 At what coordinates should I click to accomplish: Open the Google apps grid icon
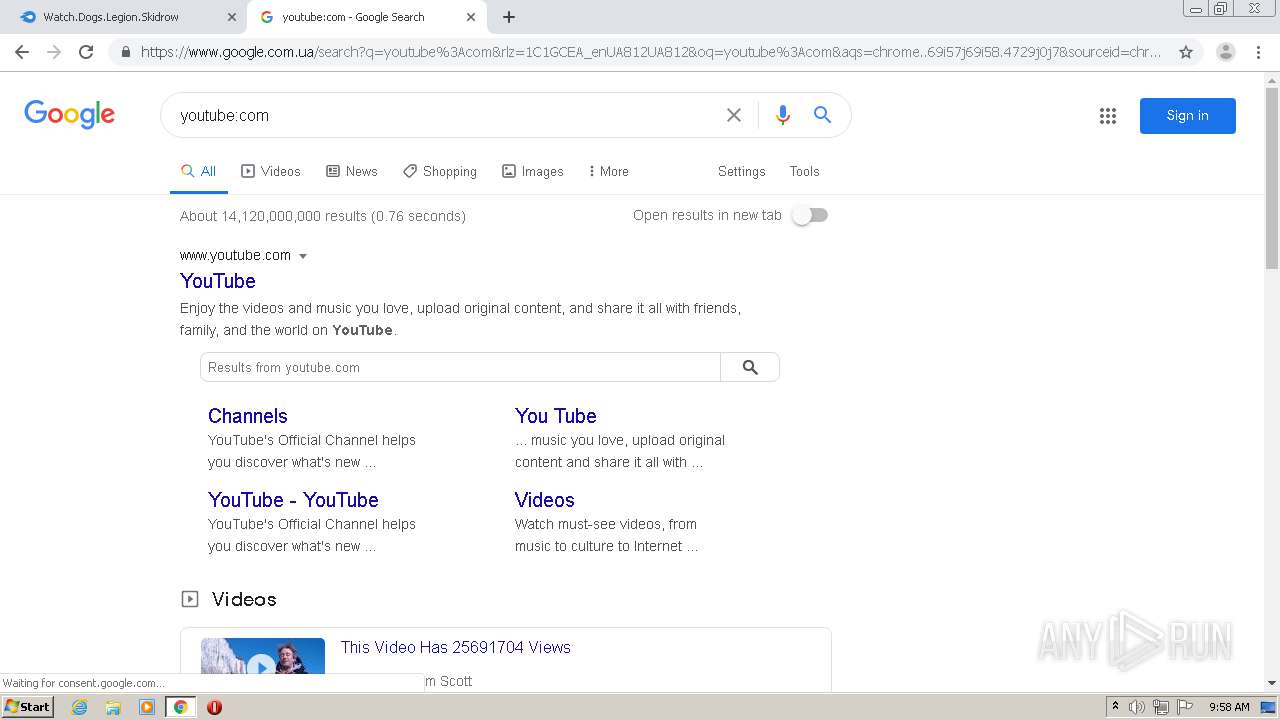click(1108, 116)
